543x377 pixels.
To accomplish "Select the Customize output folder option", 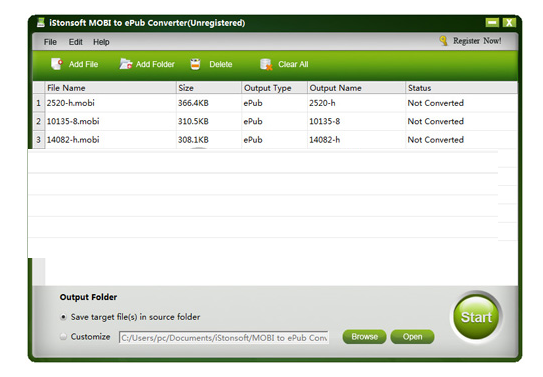I will [63, 336].
